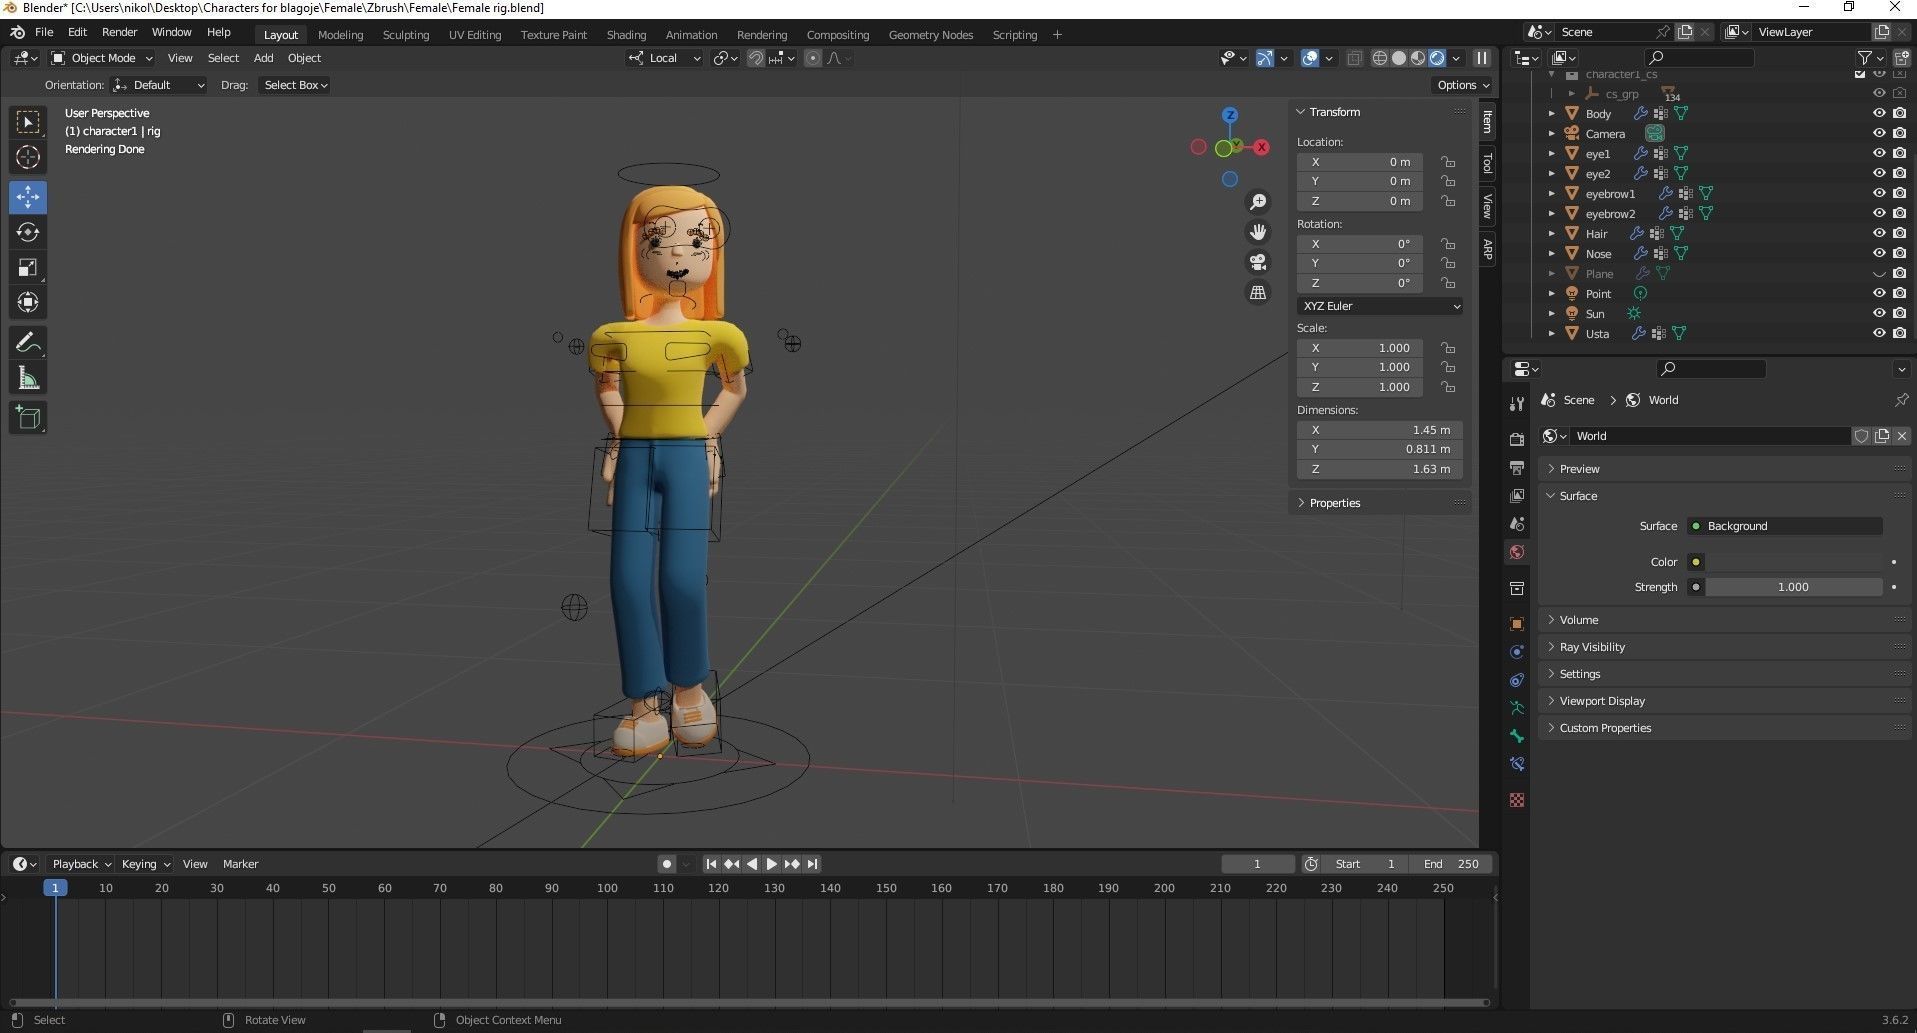Switch to the Sculpting workspace tab
Viewport: 1917px width, 1033px height.
406,35
